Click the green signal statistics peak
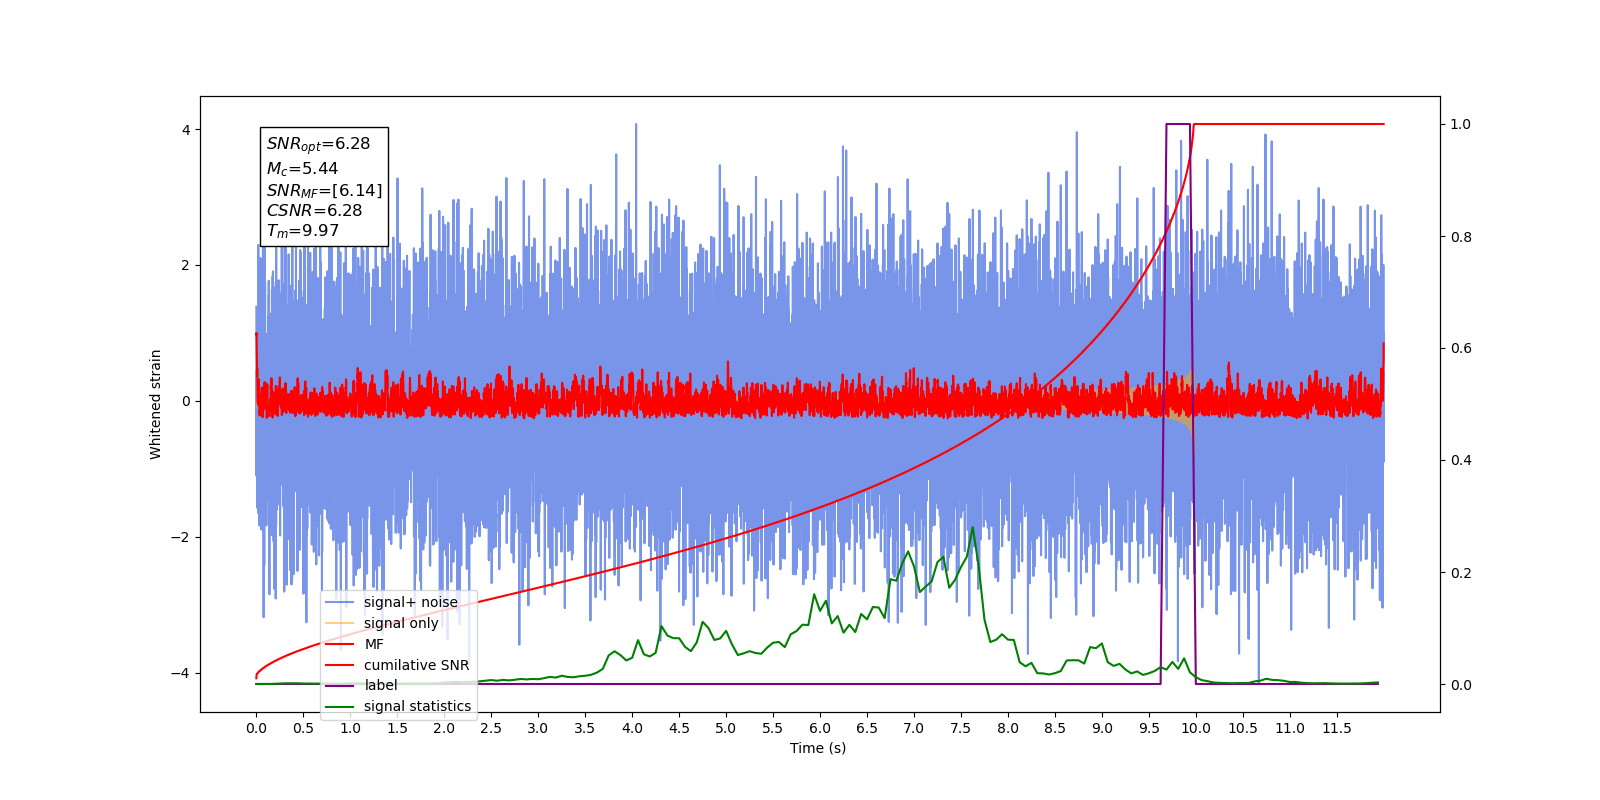The height and width of the screenshot is (800, 1600). click(x=972, y=528)
